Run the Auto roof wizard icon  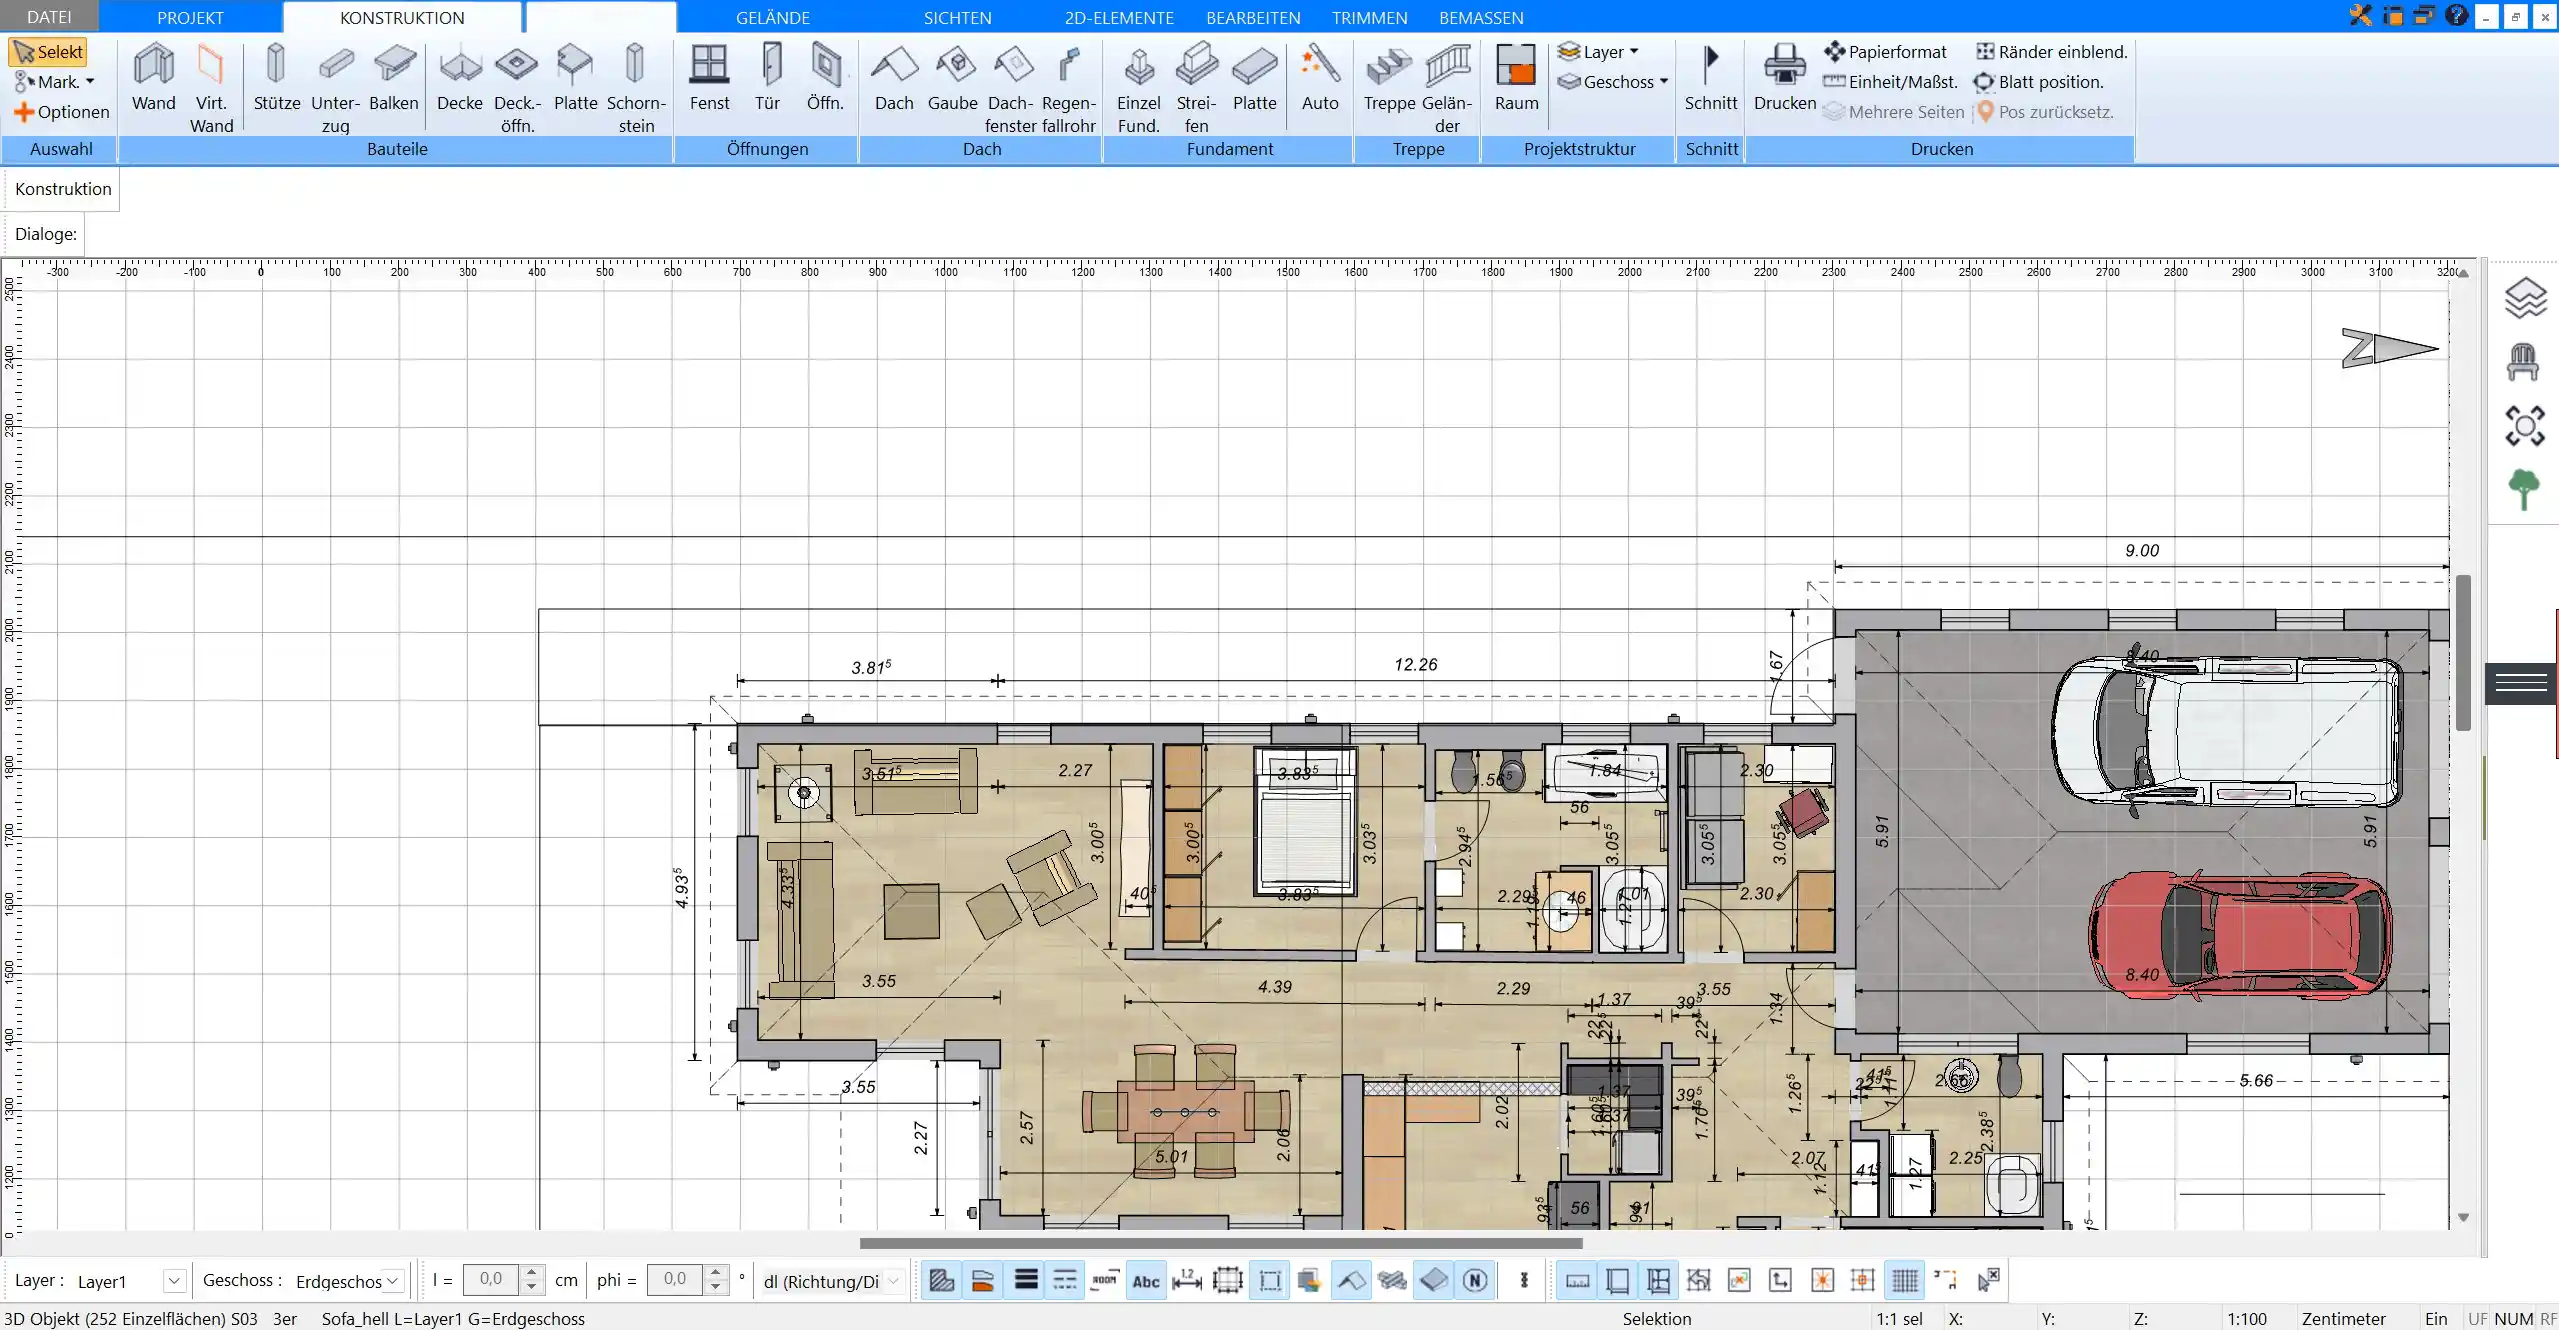click(x=1320, y=78)
